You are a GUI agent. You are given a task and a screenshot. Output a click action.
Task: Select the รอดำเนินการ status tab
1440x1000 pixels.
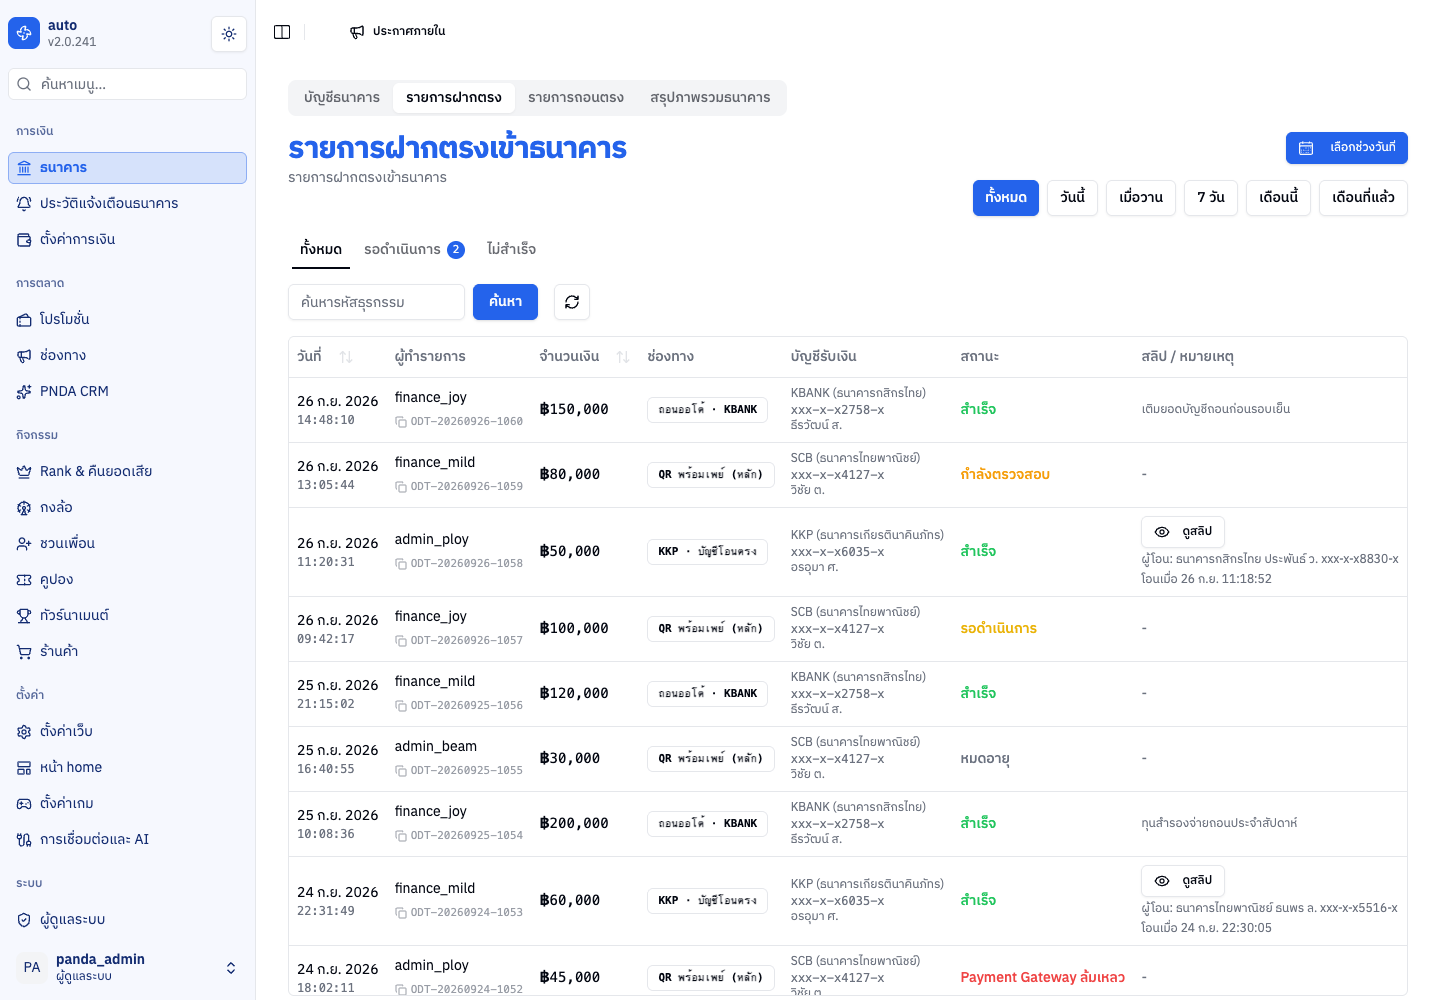pos(414,250)
